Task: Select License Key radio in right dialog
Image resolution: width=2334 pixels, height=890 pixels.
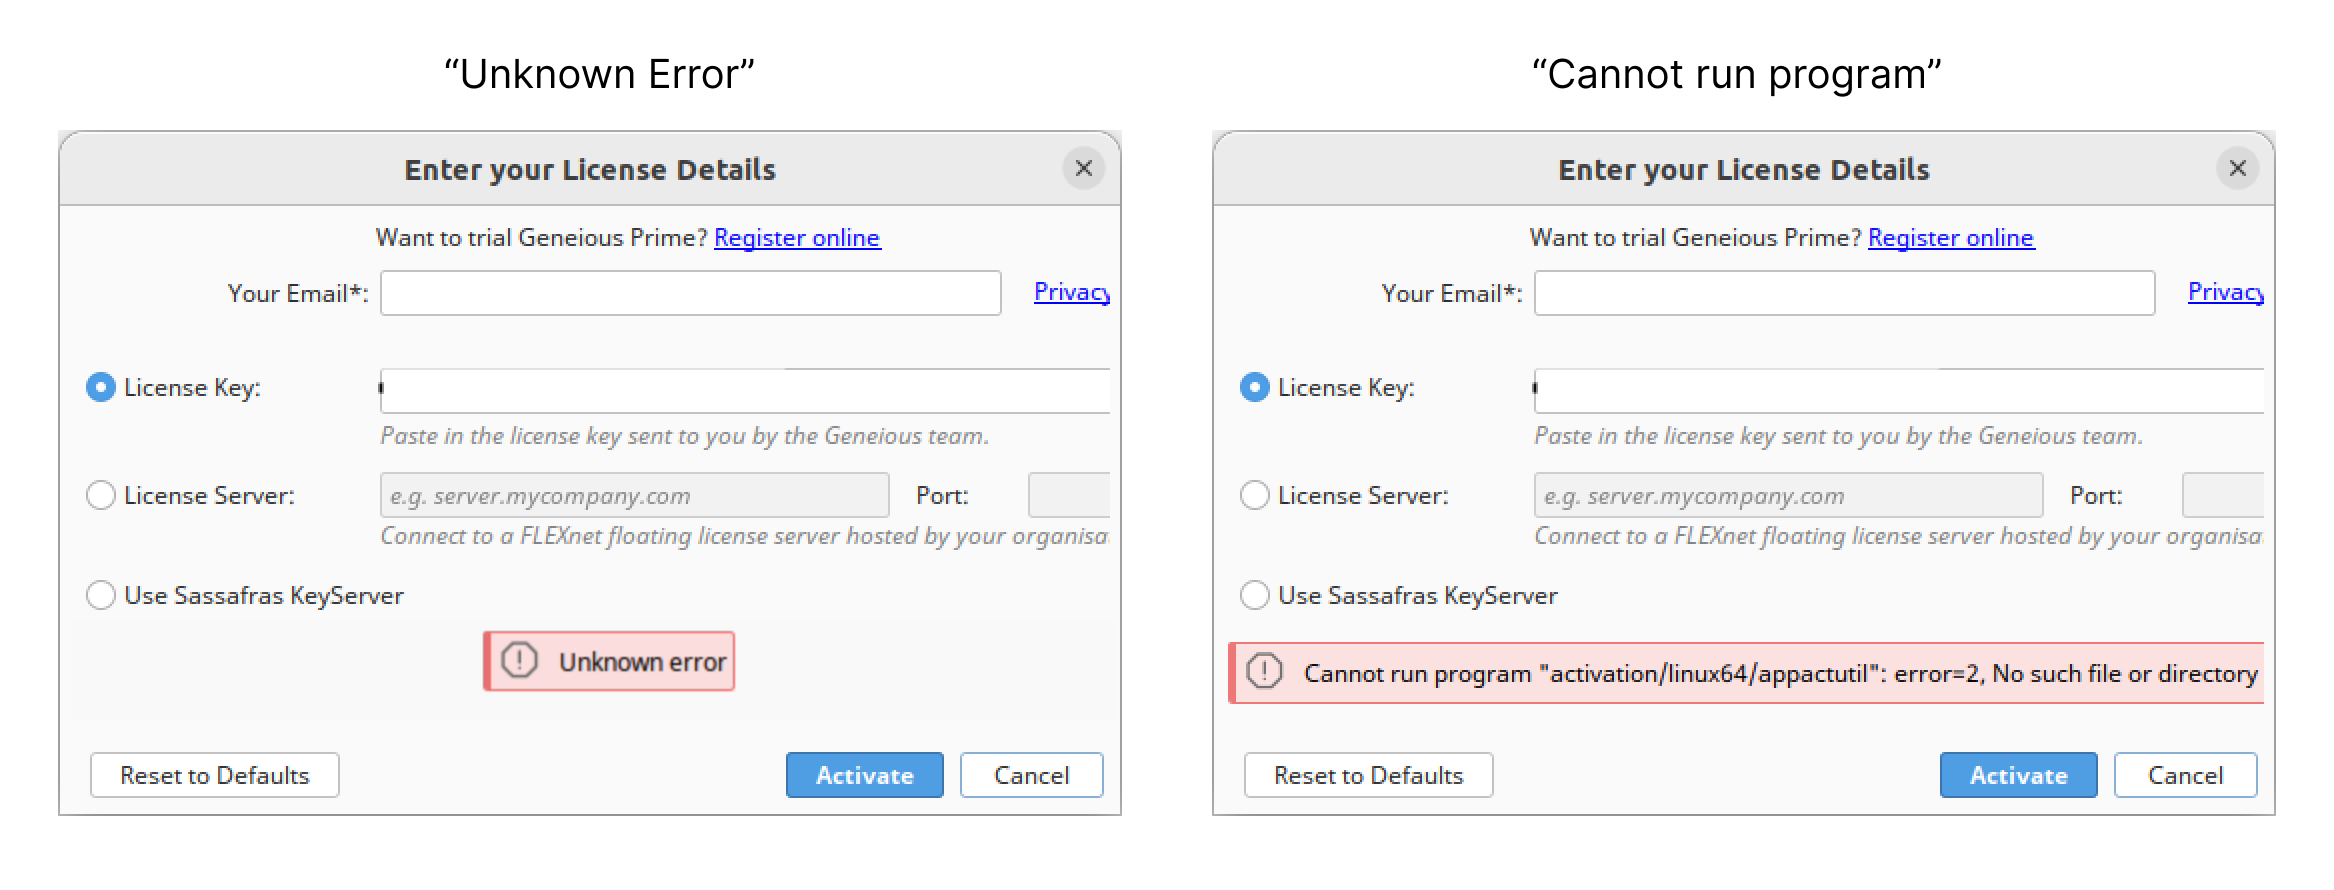Action: point(1255,387)
